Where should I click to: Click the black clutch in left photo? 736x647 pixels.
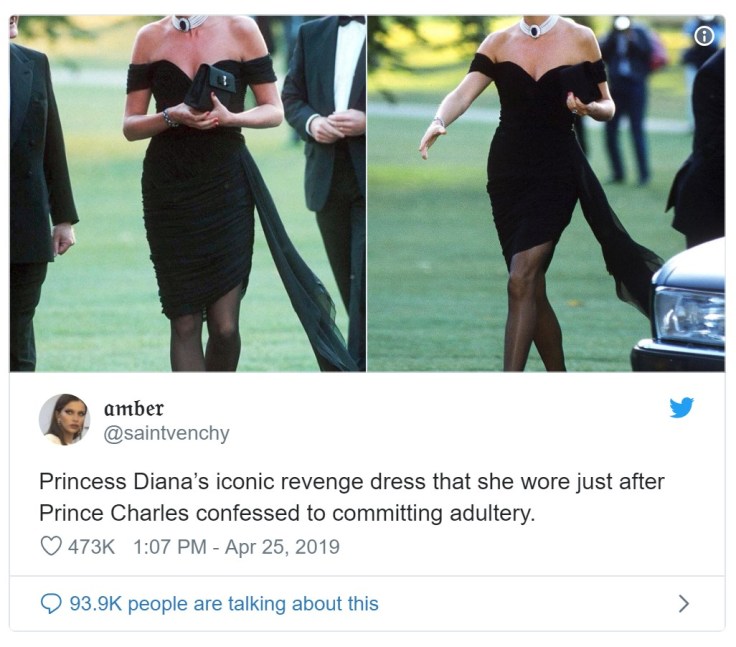pyautogui.click(x=209, y=87)
